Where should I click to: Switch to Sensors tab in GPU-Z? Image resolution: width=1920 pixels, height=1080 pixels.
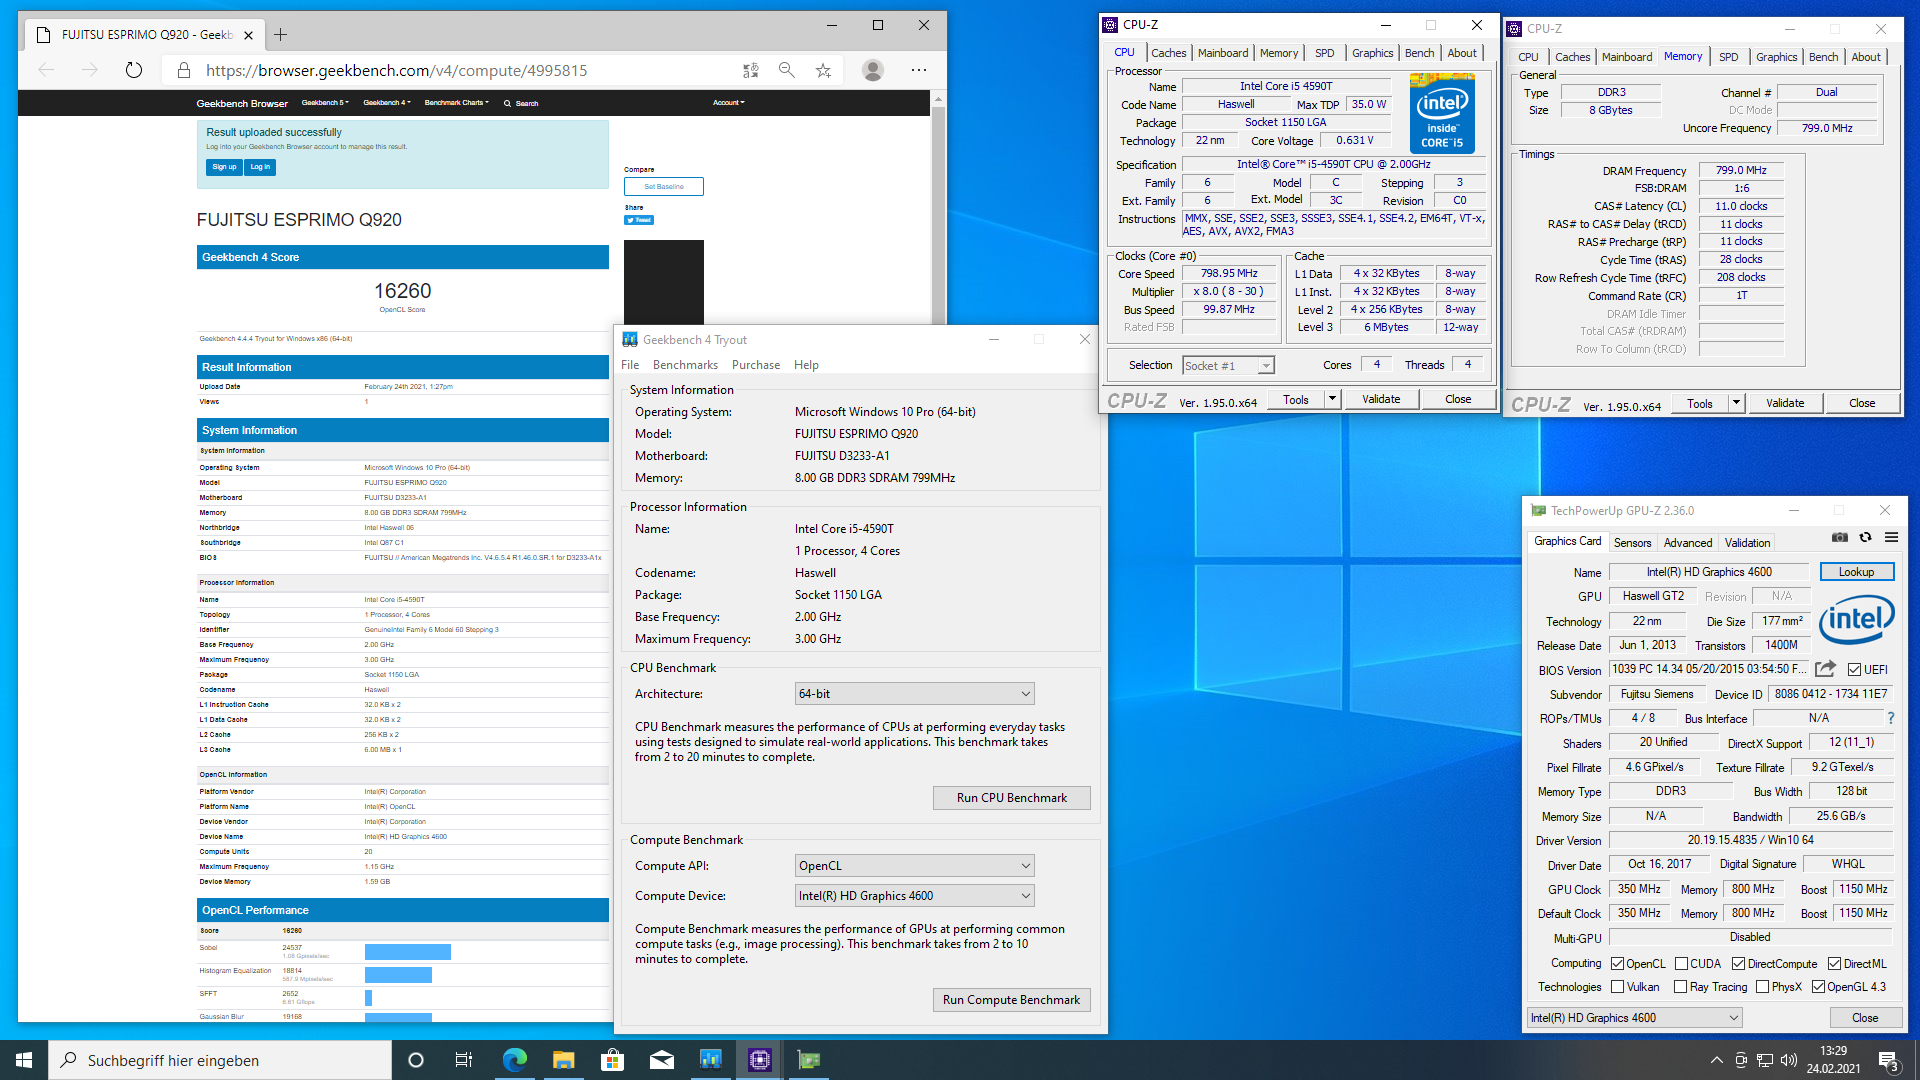pyautogui.click(x=1632, y=543)
